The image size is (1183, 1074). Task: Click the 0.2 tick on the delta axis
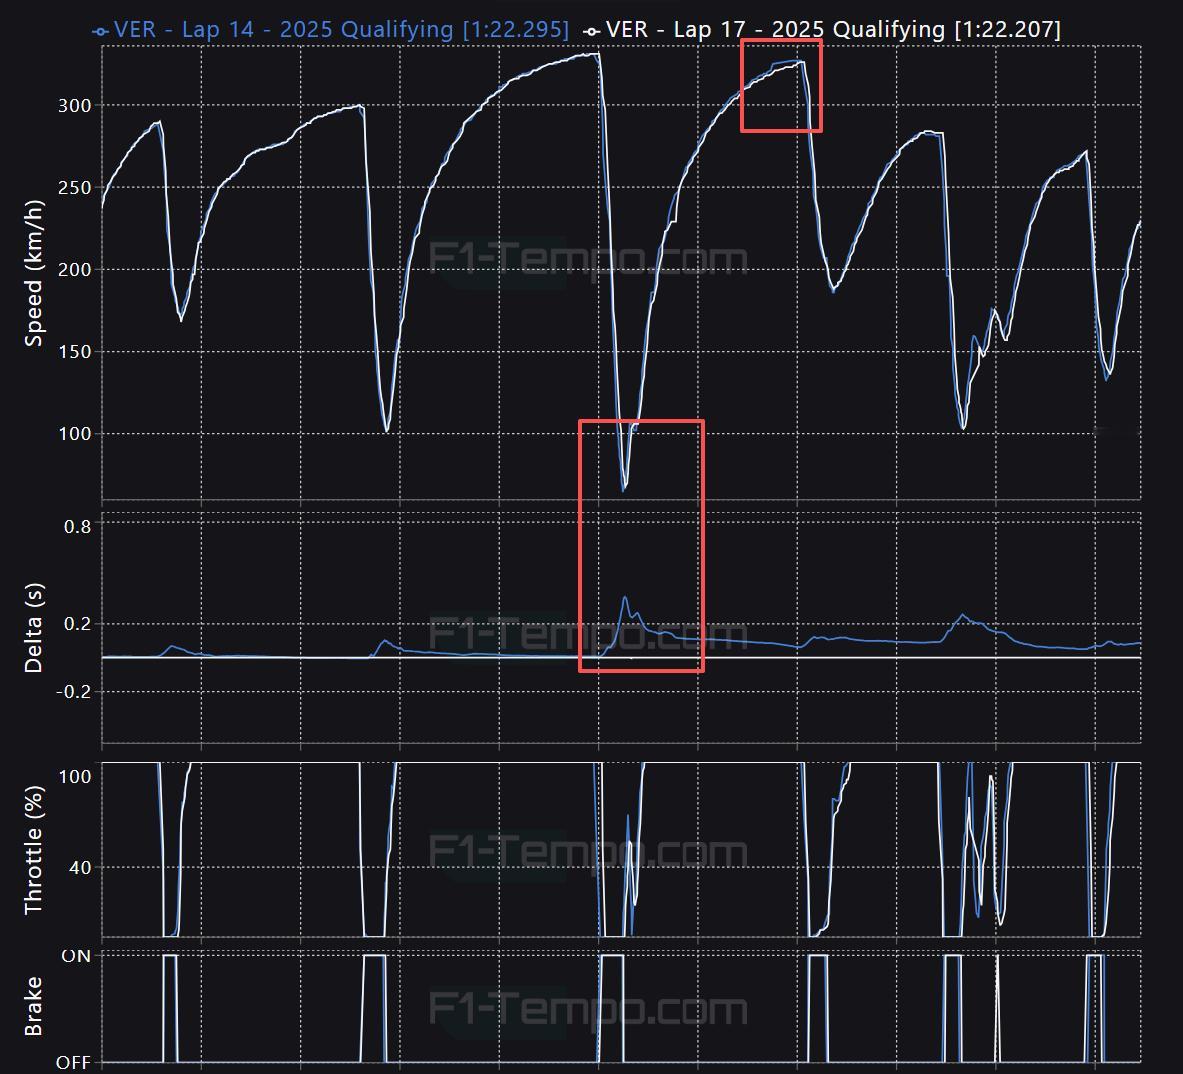pyautogui.click(x=78, y=624)
